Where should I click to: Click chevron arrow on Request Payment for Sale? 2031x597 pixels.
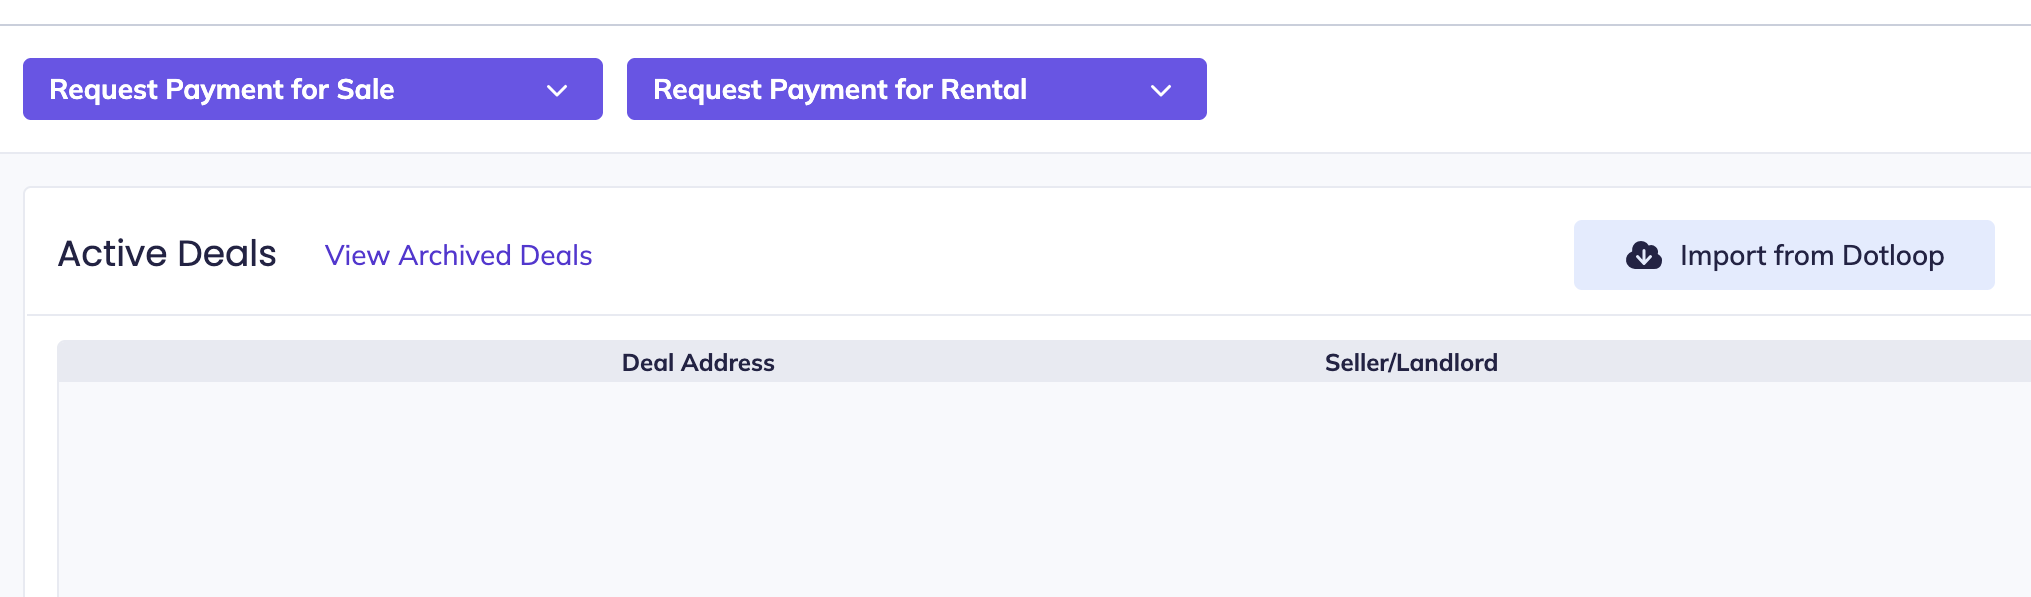click(557, 90)
